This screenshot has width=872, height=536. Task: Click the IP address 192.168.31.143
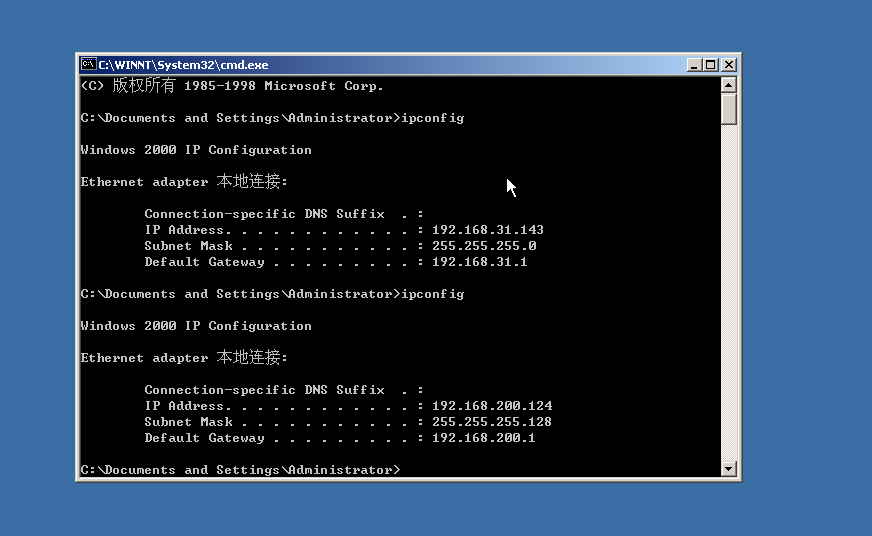click(x=488, y=230)
